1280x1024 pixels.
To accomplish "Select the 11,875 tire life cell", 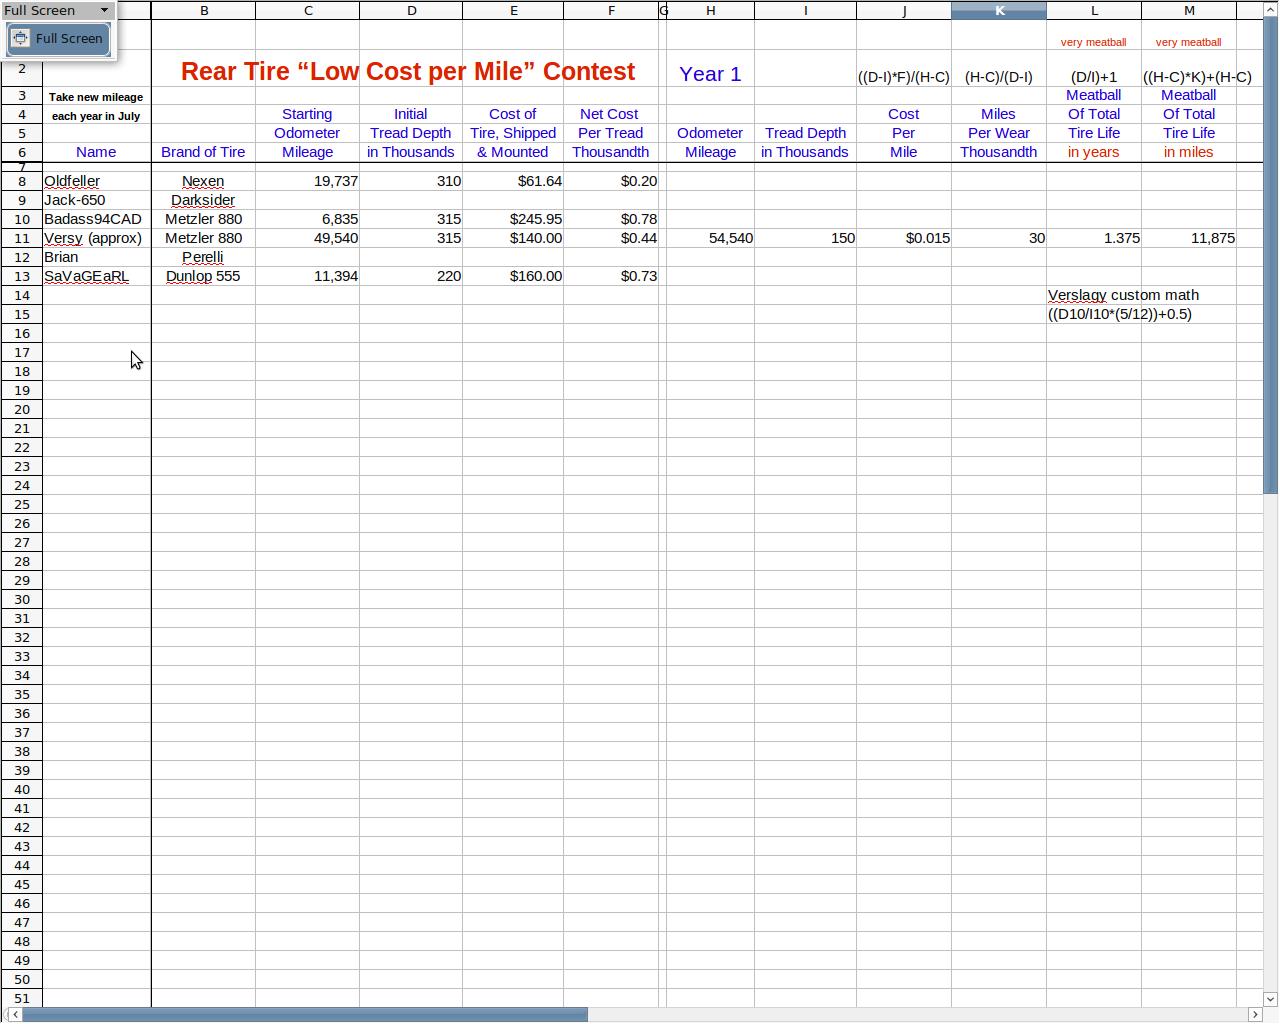I will pyautogui.click(x=1188, y=238).
